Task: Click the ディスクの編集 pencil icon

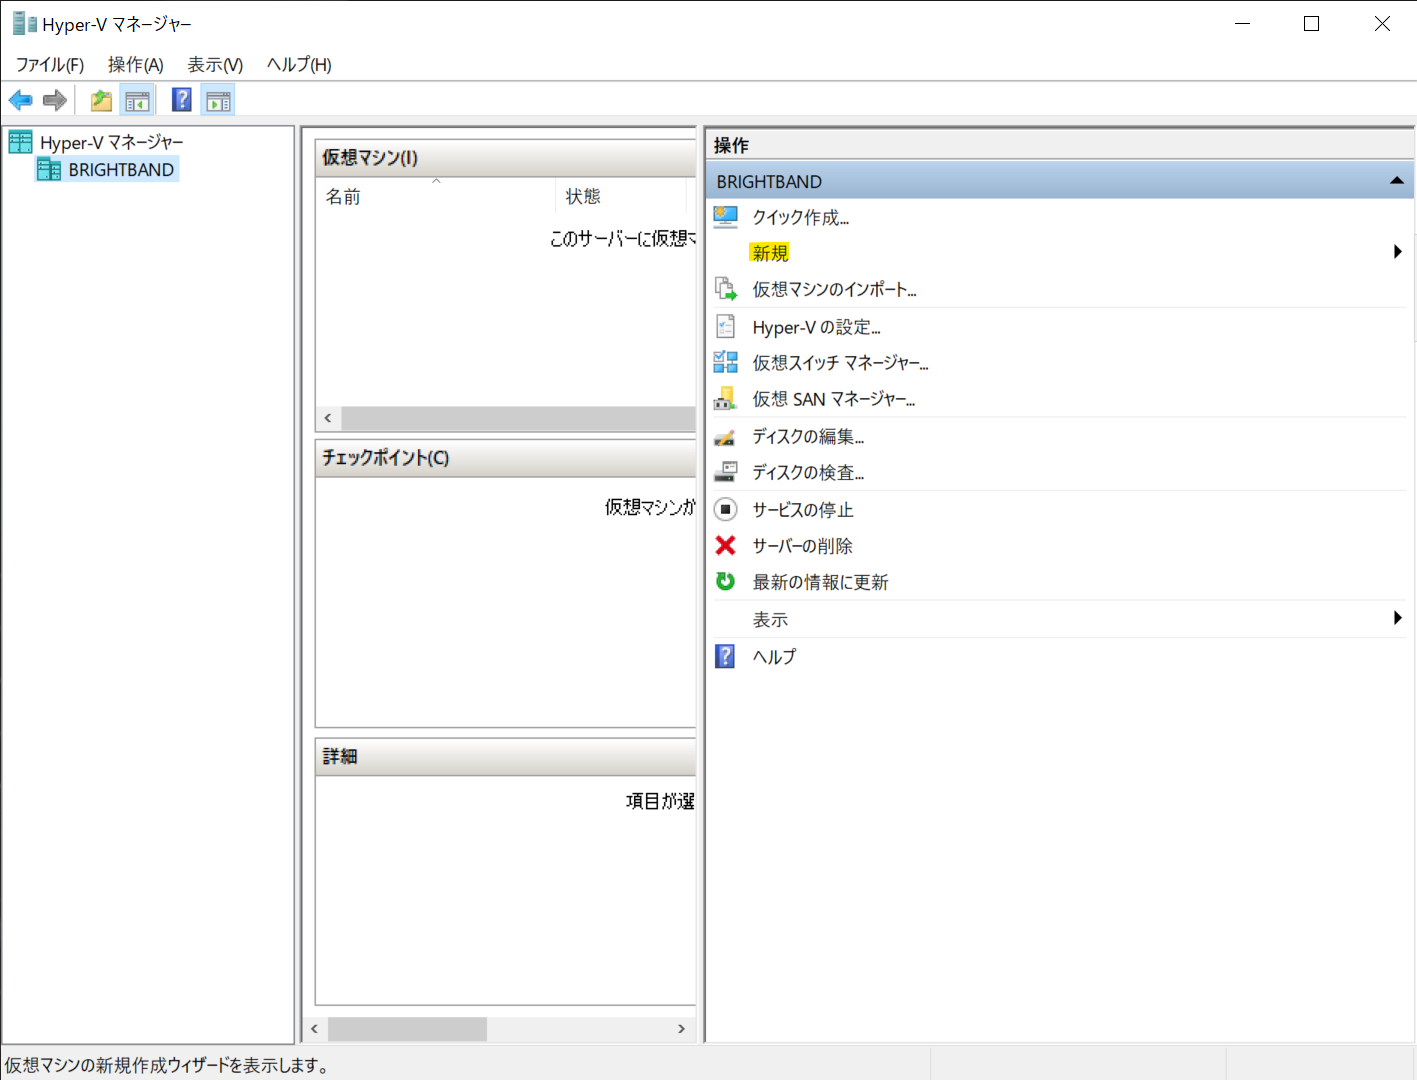Action: point(726,436)
